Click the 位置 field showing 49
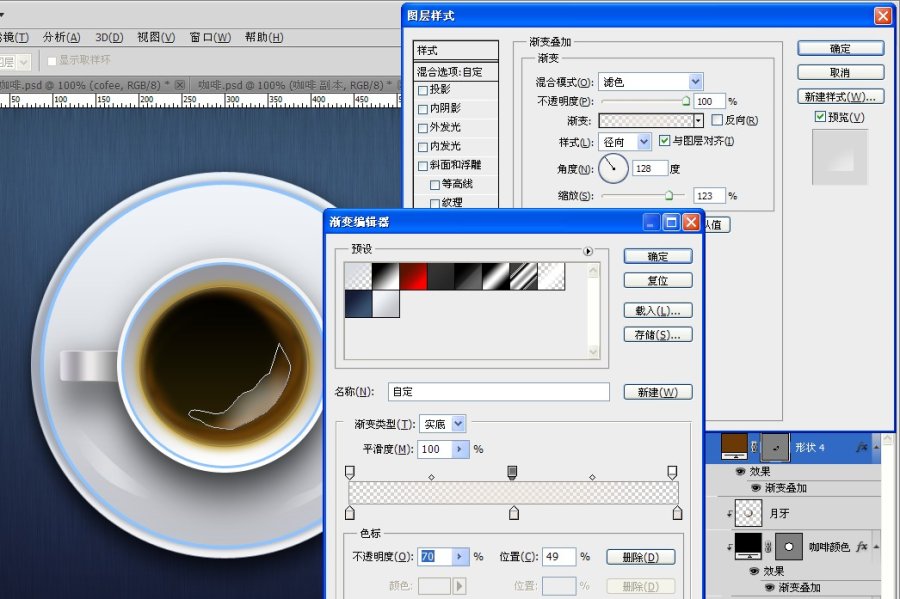Screen dimensions: 900x599 tap(558, 557)
